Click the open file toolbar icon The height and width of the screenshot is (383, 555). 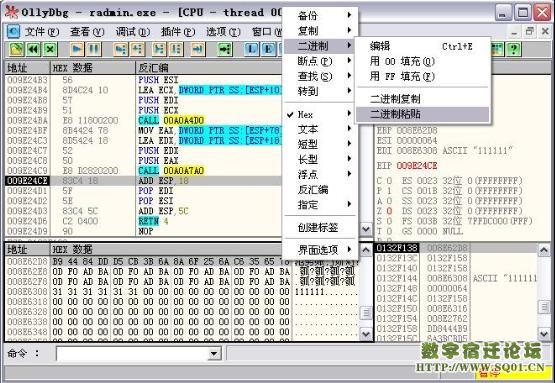point(16,49)
